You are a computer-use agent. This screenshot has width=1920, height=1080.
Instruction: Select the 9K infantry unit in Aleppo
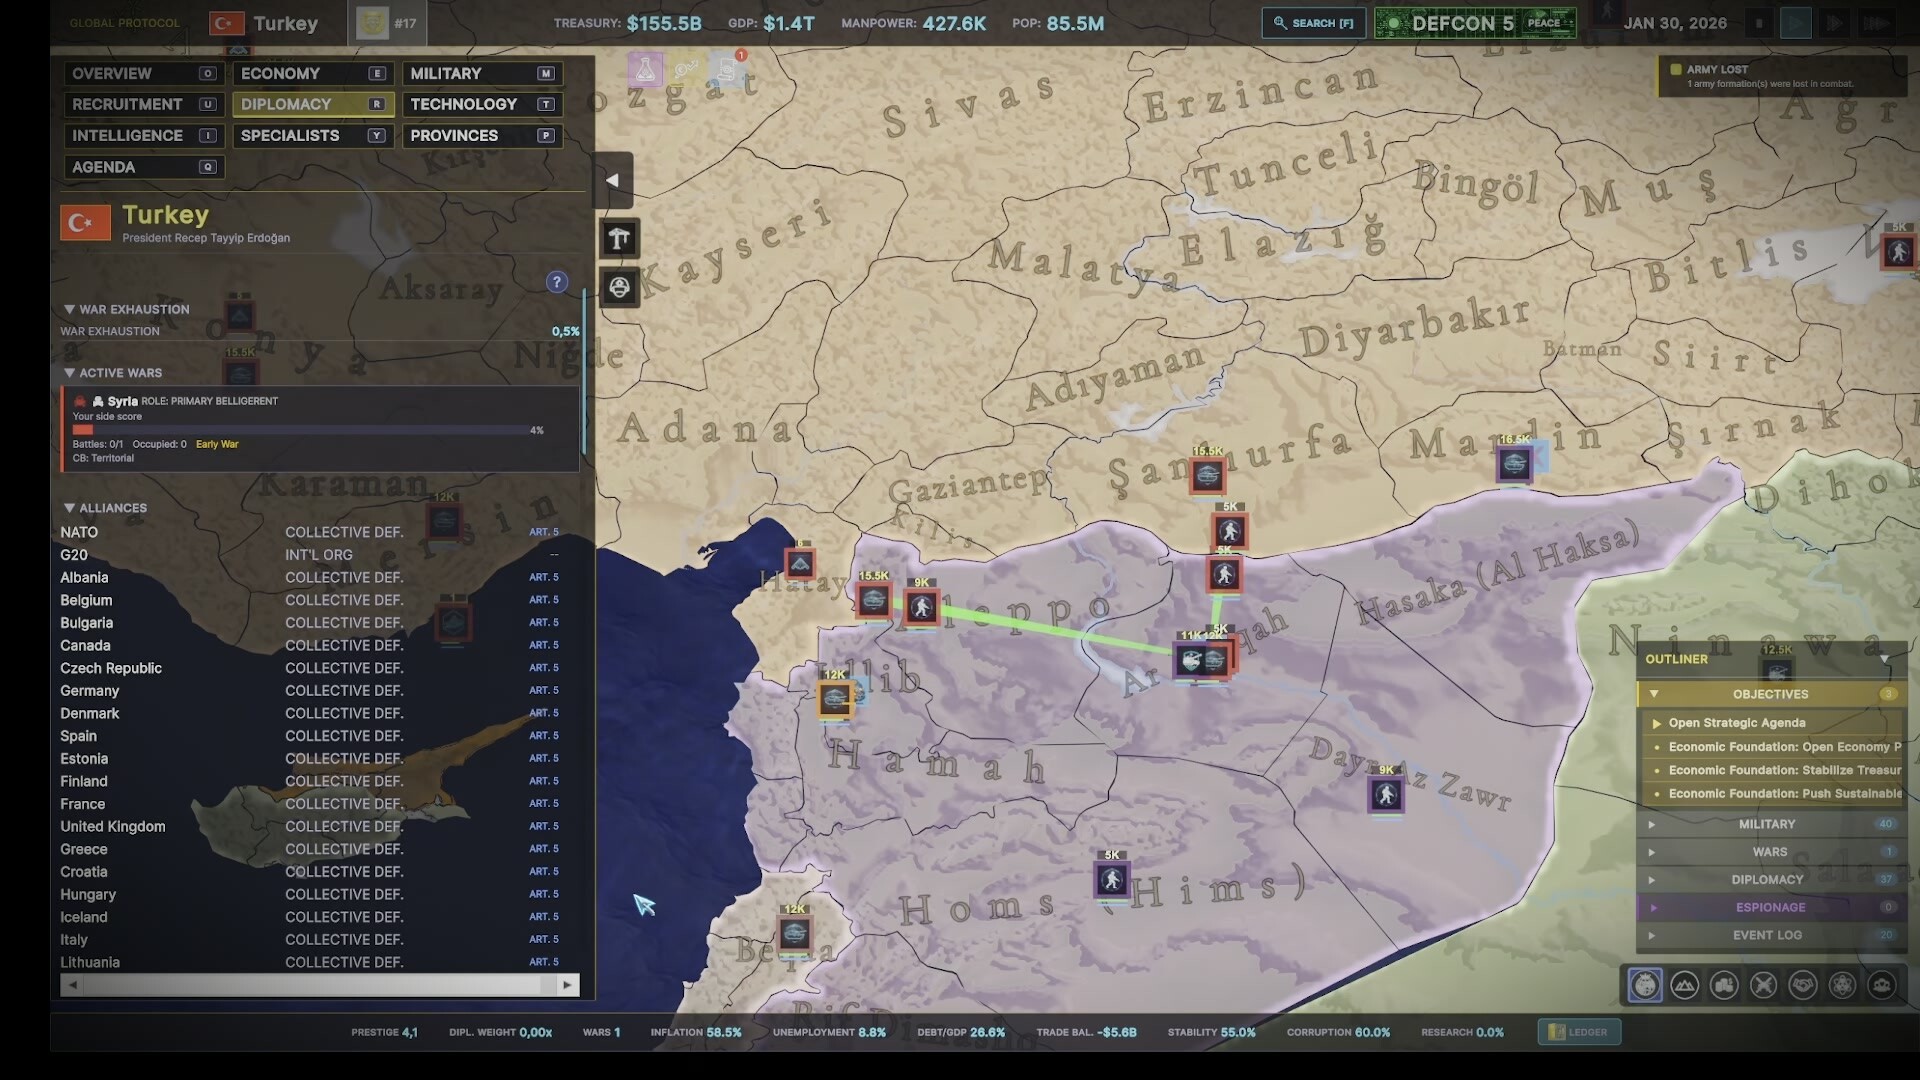click(922, 607)
